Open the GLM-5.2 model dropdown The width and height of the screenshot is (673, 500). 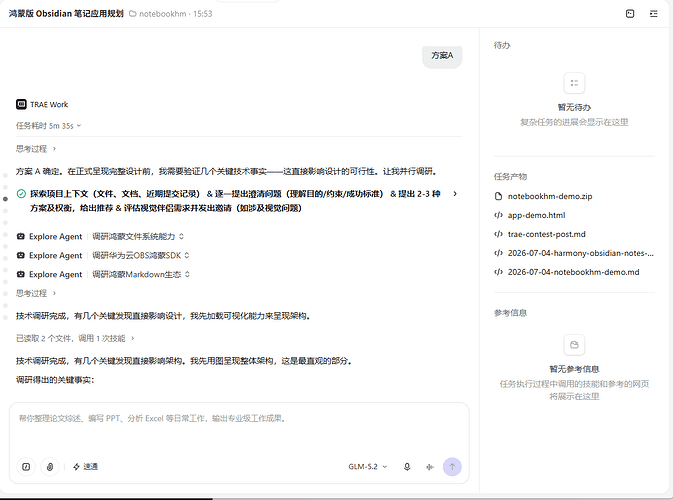pyautogui.click(x=367, y=467)
